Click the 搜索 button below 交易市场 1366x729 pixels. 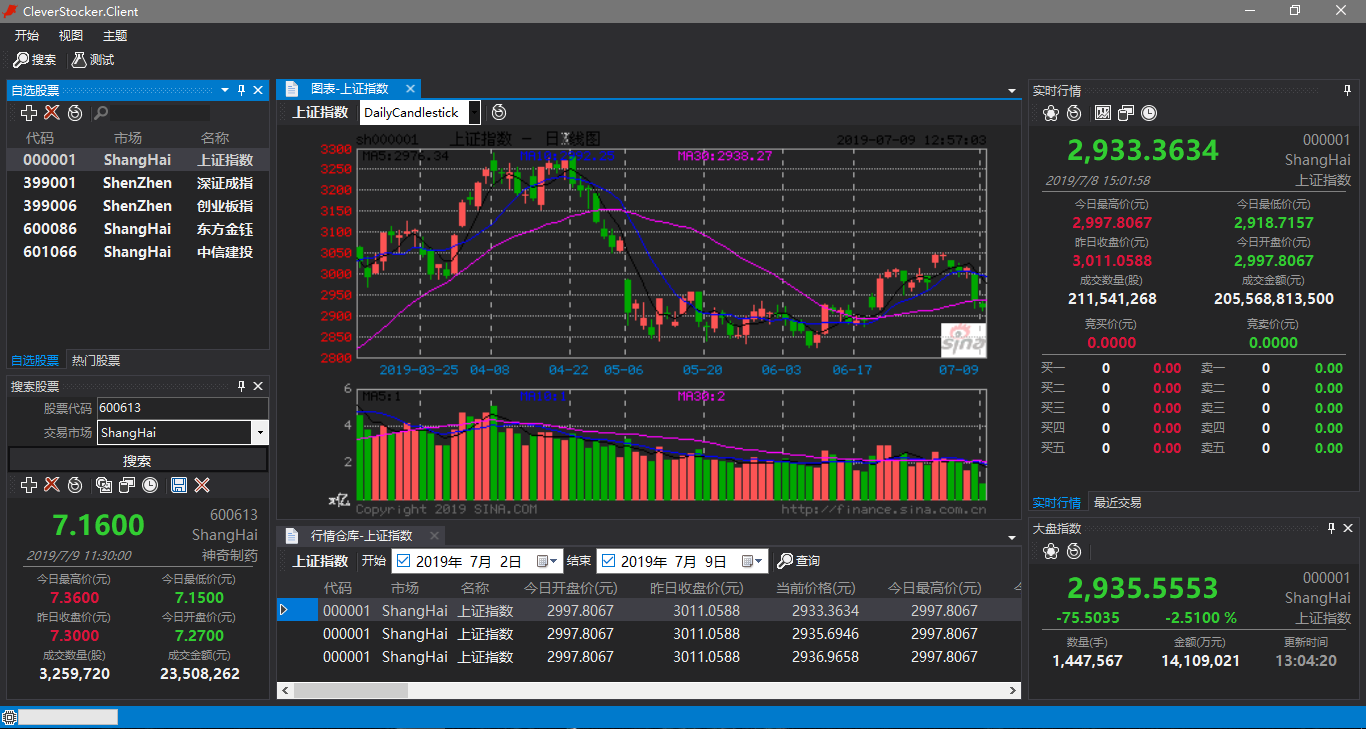[x=138, y=460]
